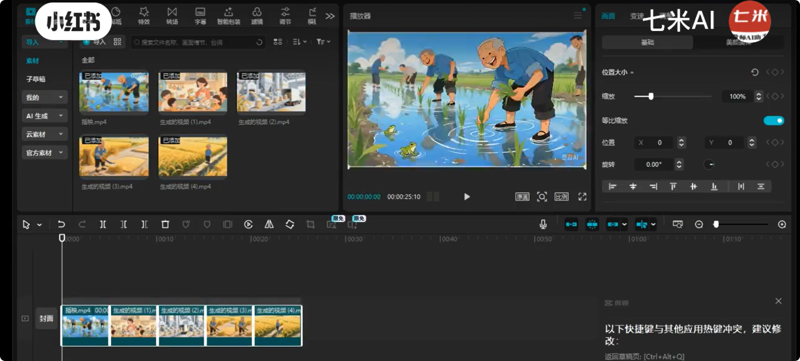Expand the AI 生成 sidebar section
The height and width of the screenshot is (361, 800).
click(44, 116)
